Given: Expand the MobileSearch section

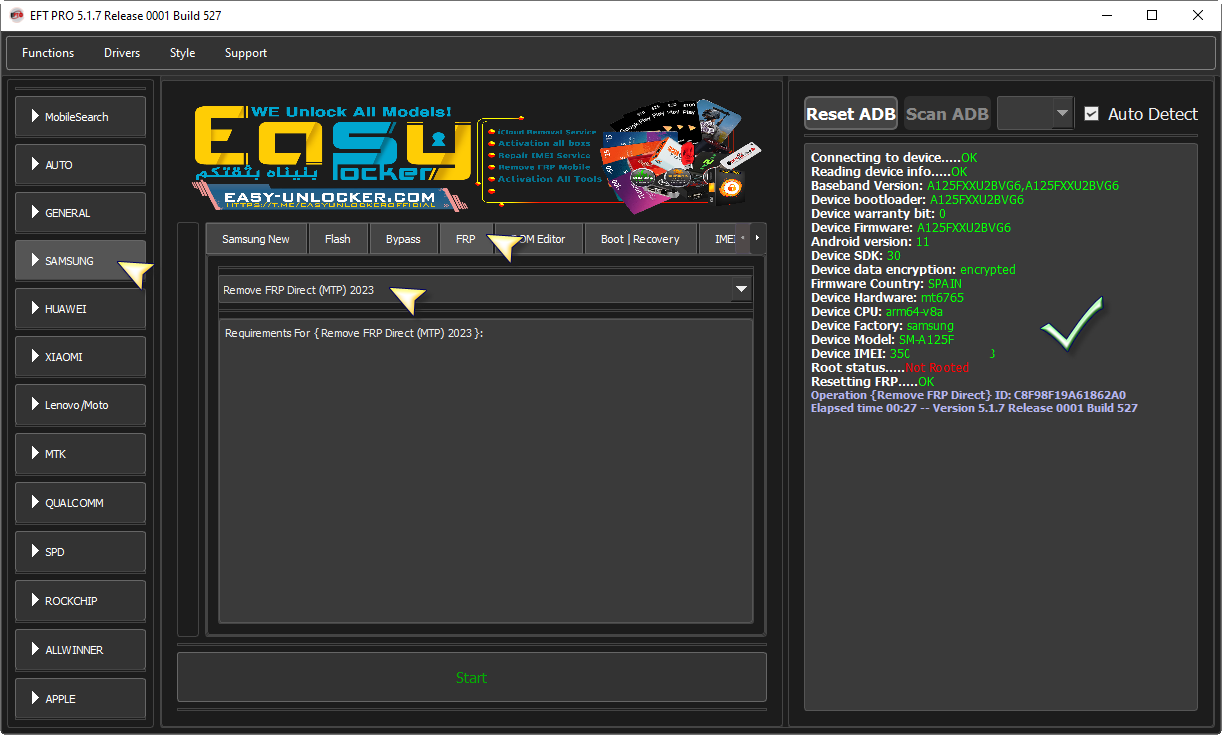Looking at the screenshot, I should [80, 117].
